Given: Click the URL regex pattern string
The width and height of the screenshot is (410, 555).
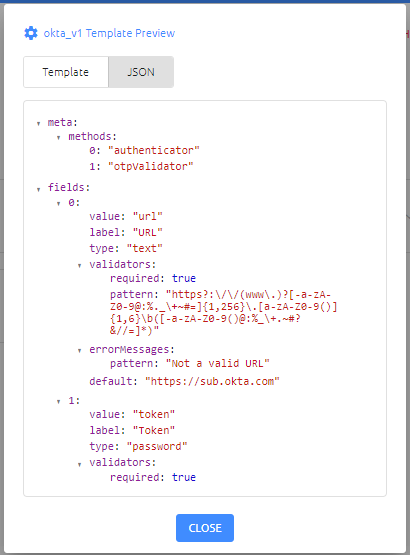Looking at the screenshot, I should pos(223,312).
